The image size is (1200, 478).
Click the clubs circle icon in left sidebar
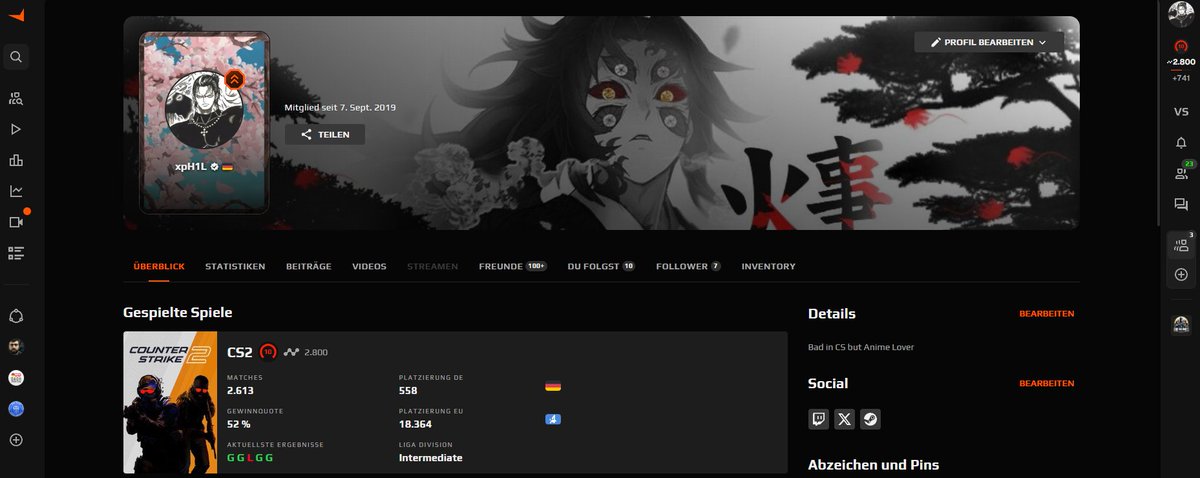(16, 316)
